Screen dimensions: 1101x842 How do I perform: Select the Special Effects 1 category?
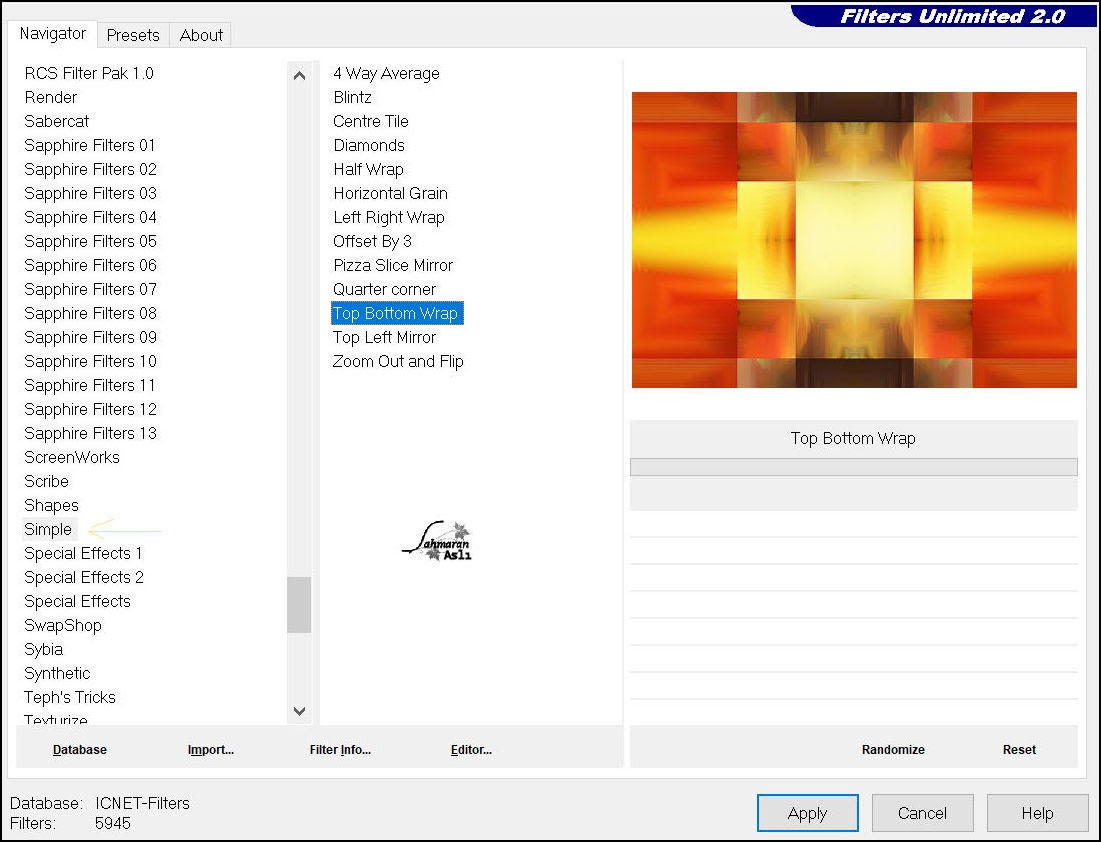coord(83,553)
